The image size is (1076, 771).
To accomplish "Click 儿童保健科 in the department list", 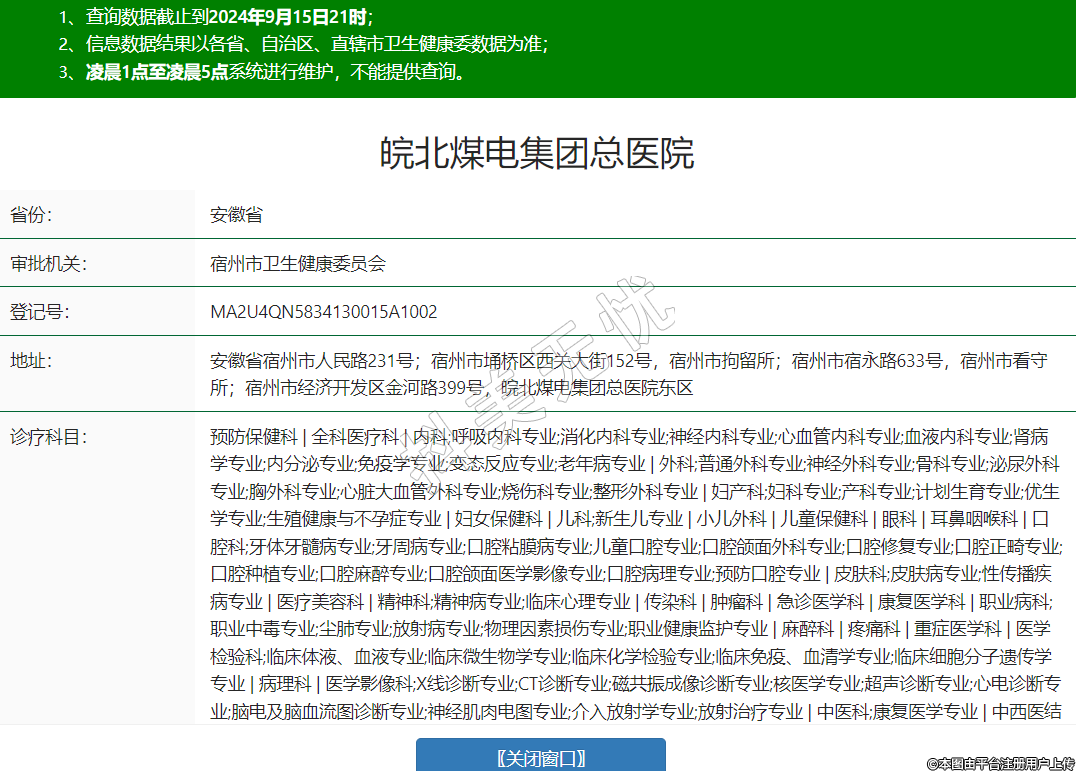I will coord(823,519).
